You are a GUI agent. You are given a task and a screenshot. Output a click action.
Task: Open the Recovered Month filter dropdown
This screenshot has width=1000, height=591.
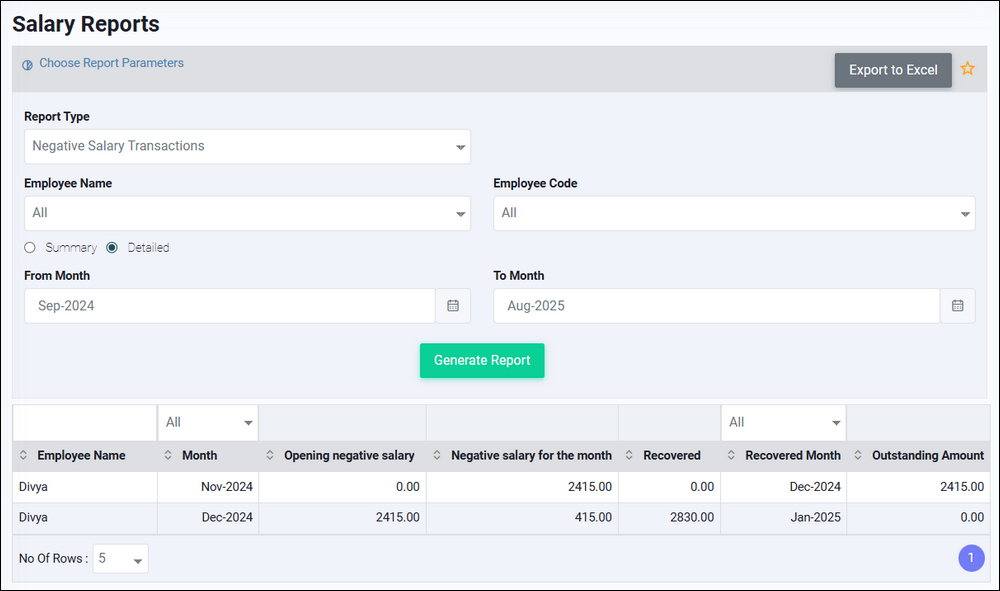click(x=783, y=422)
